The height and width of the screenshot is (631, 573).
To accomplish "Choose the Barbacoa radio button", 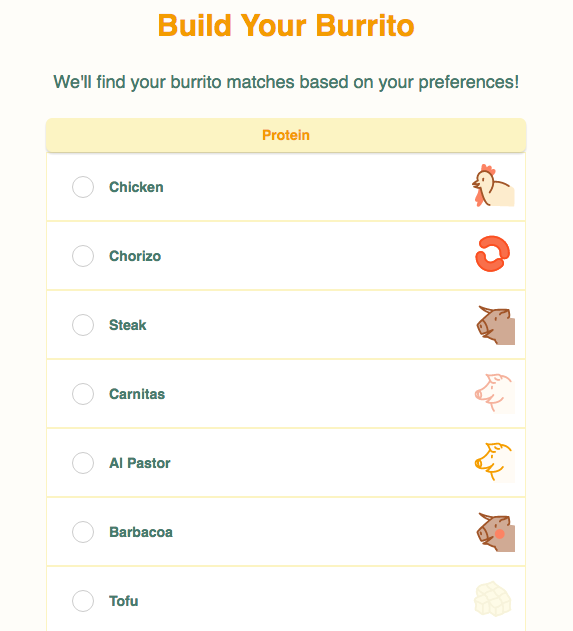I will pos(83,532).
